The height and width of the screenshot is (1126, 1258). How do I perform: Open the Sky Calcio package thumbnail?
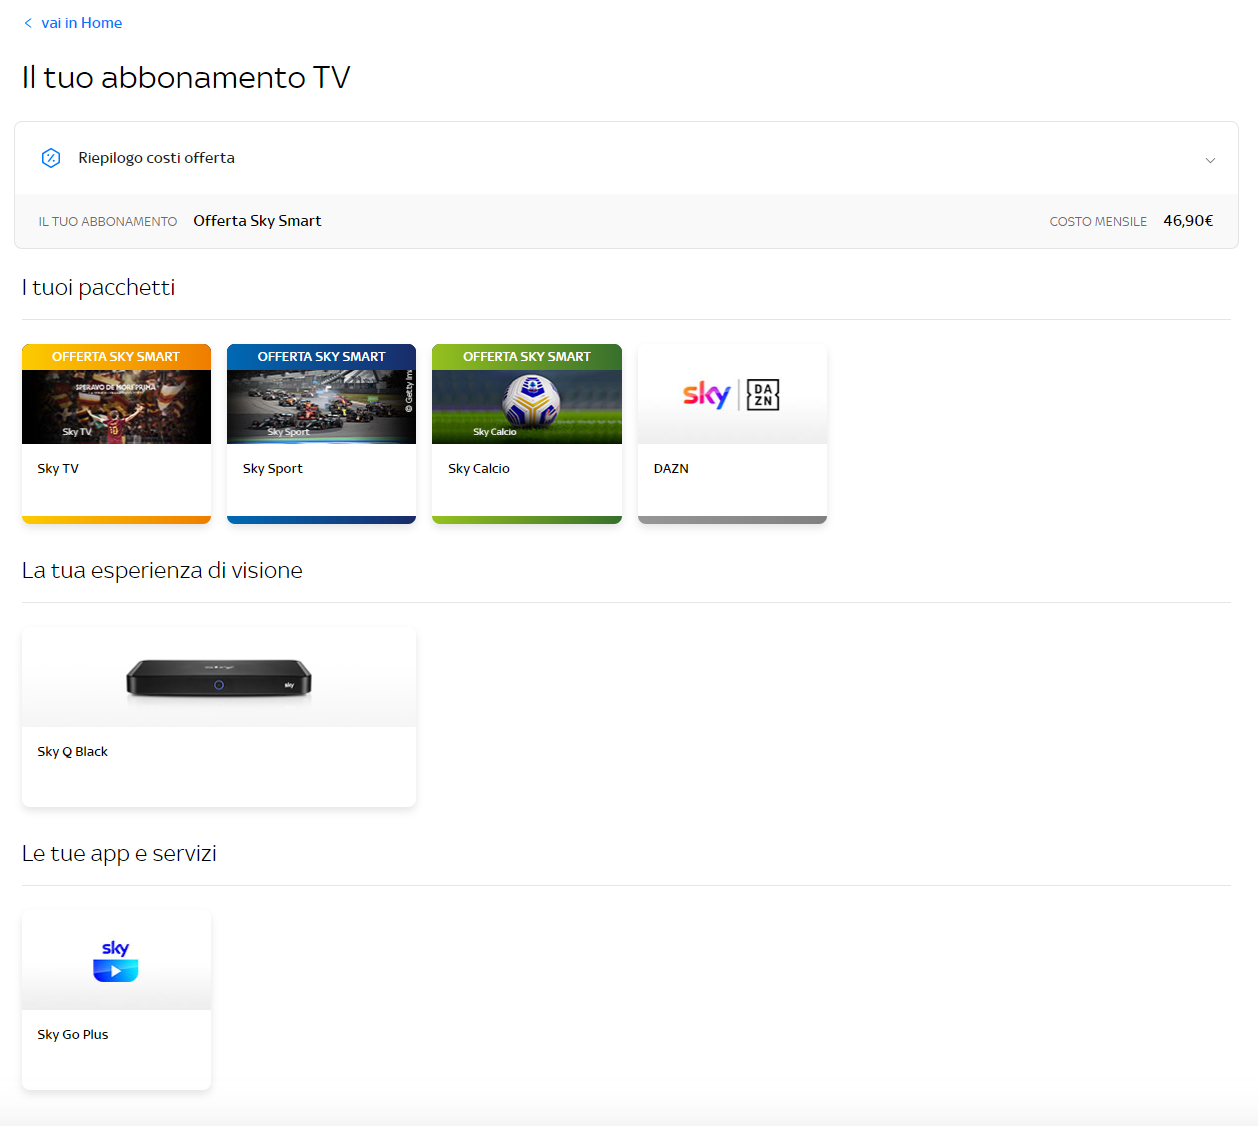pos(527,394)
